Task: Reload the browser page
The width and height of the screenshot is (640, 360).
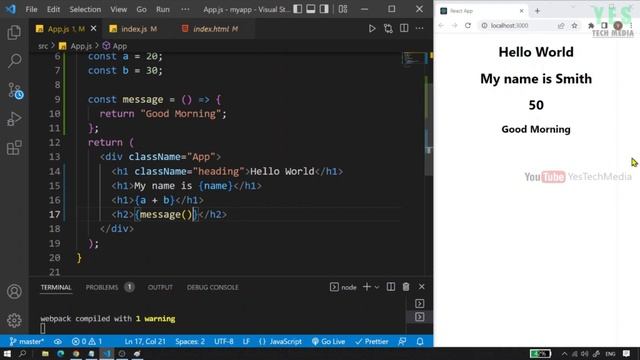Action: click(468, 25)
